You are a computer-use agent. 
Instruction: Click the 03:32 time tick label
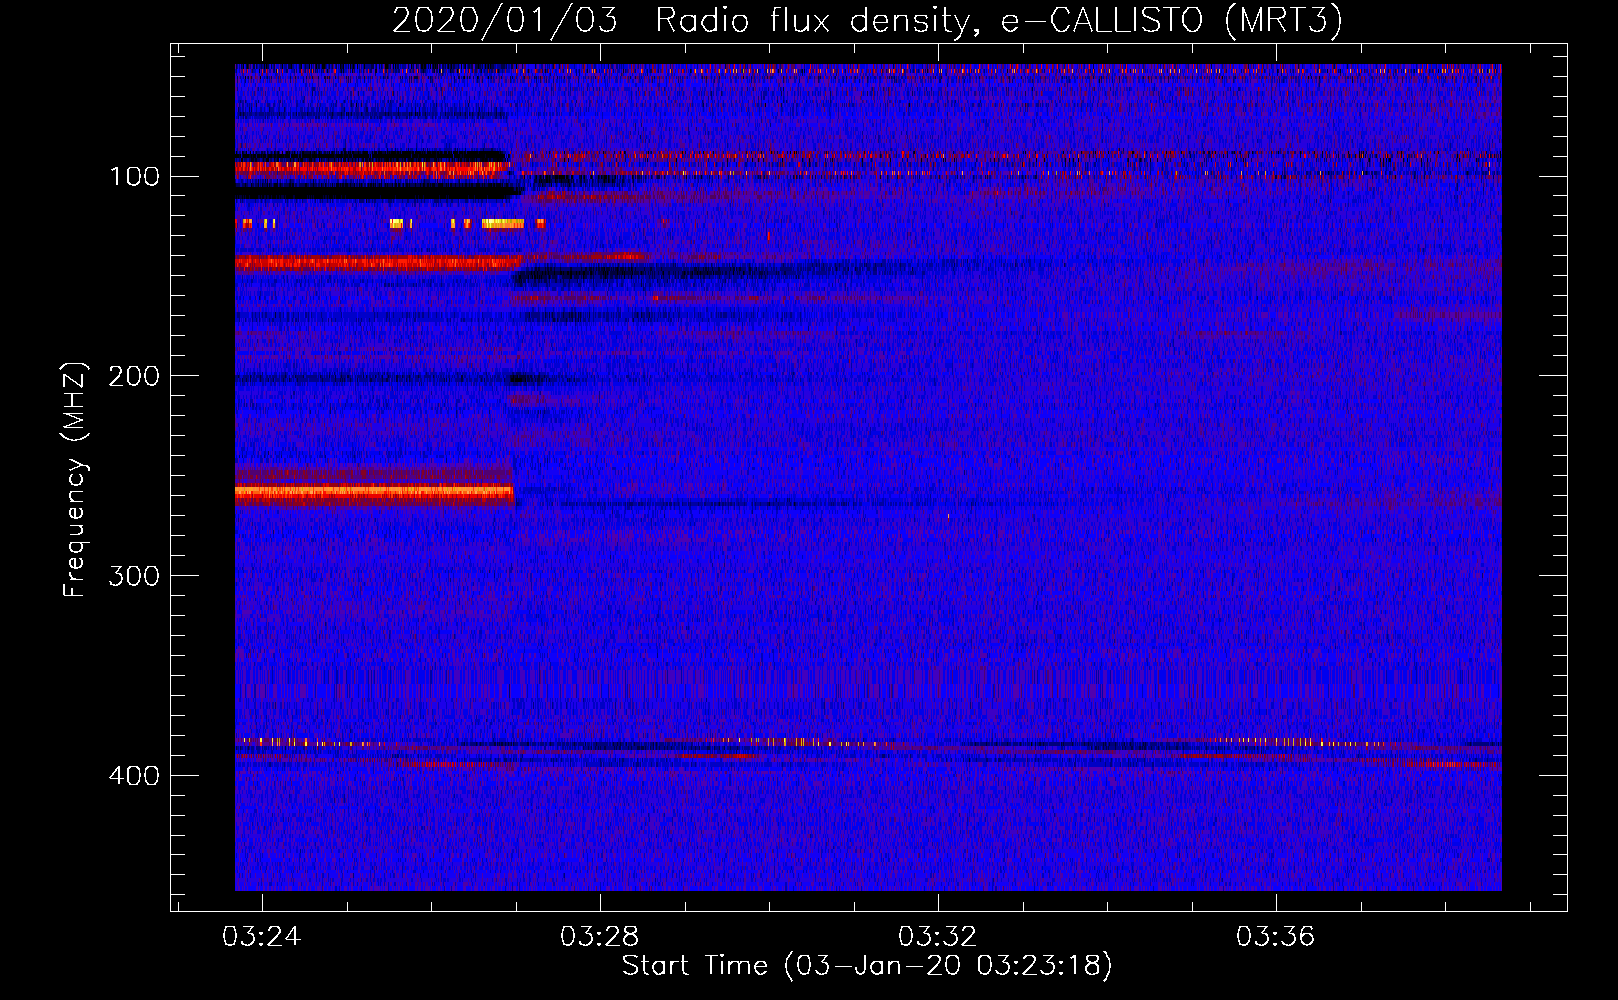pos(938,937)
